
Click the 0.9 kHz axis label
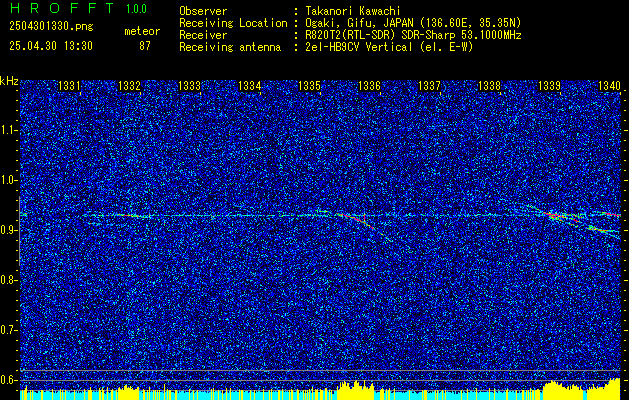tap(9, 230)
